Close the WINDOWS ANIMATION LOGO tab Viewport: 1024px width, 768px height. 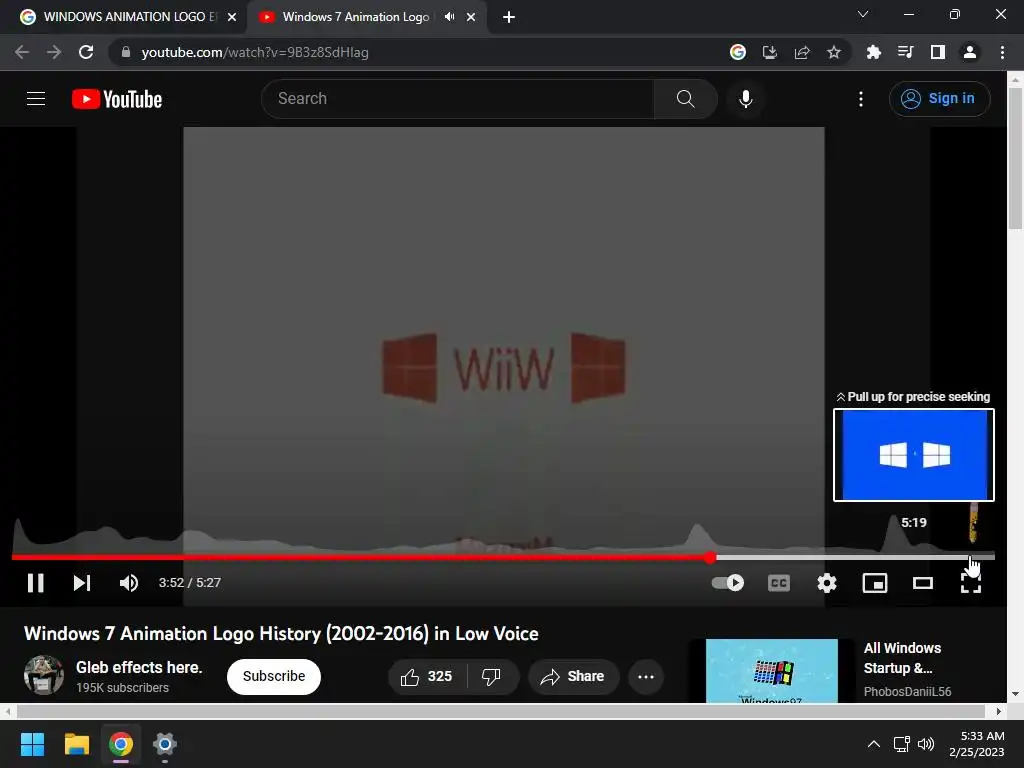232,17
